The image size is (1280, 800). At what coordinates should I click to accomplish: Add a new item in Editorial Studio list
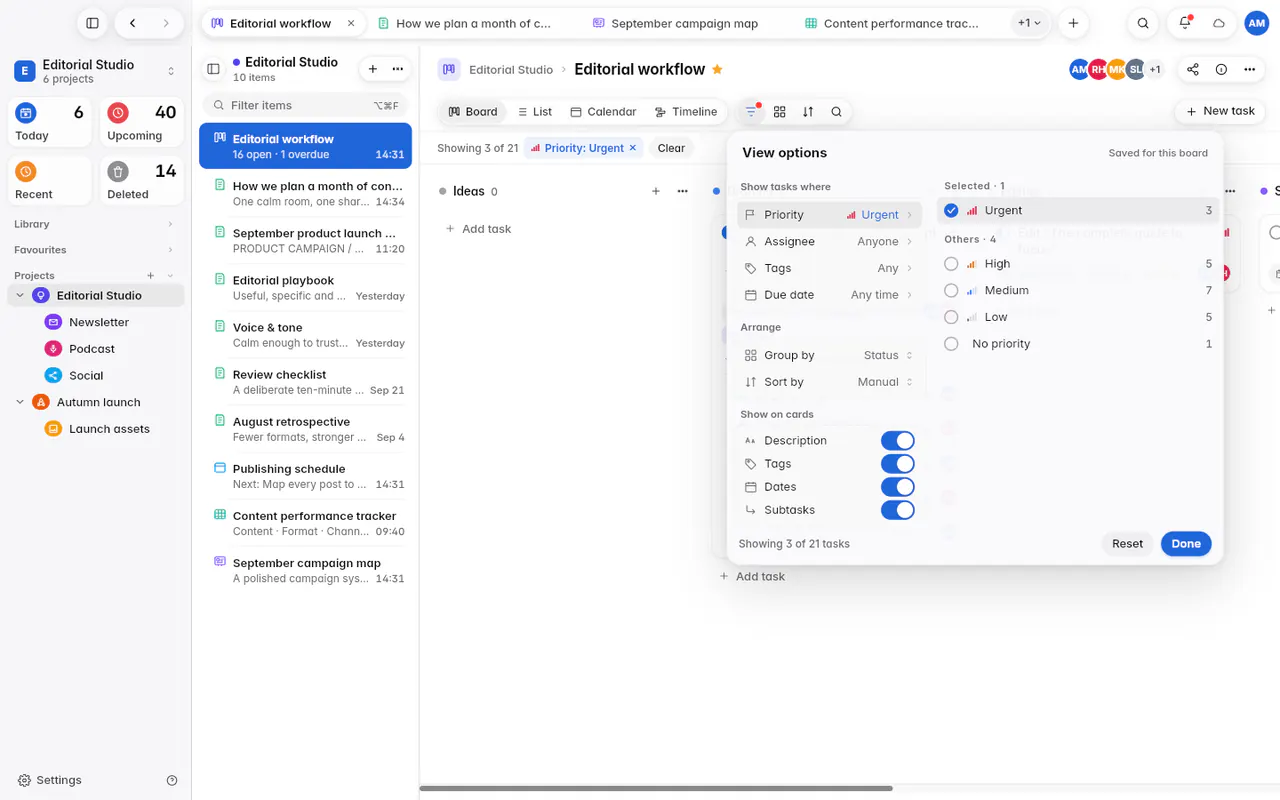click(373, 69)
